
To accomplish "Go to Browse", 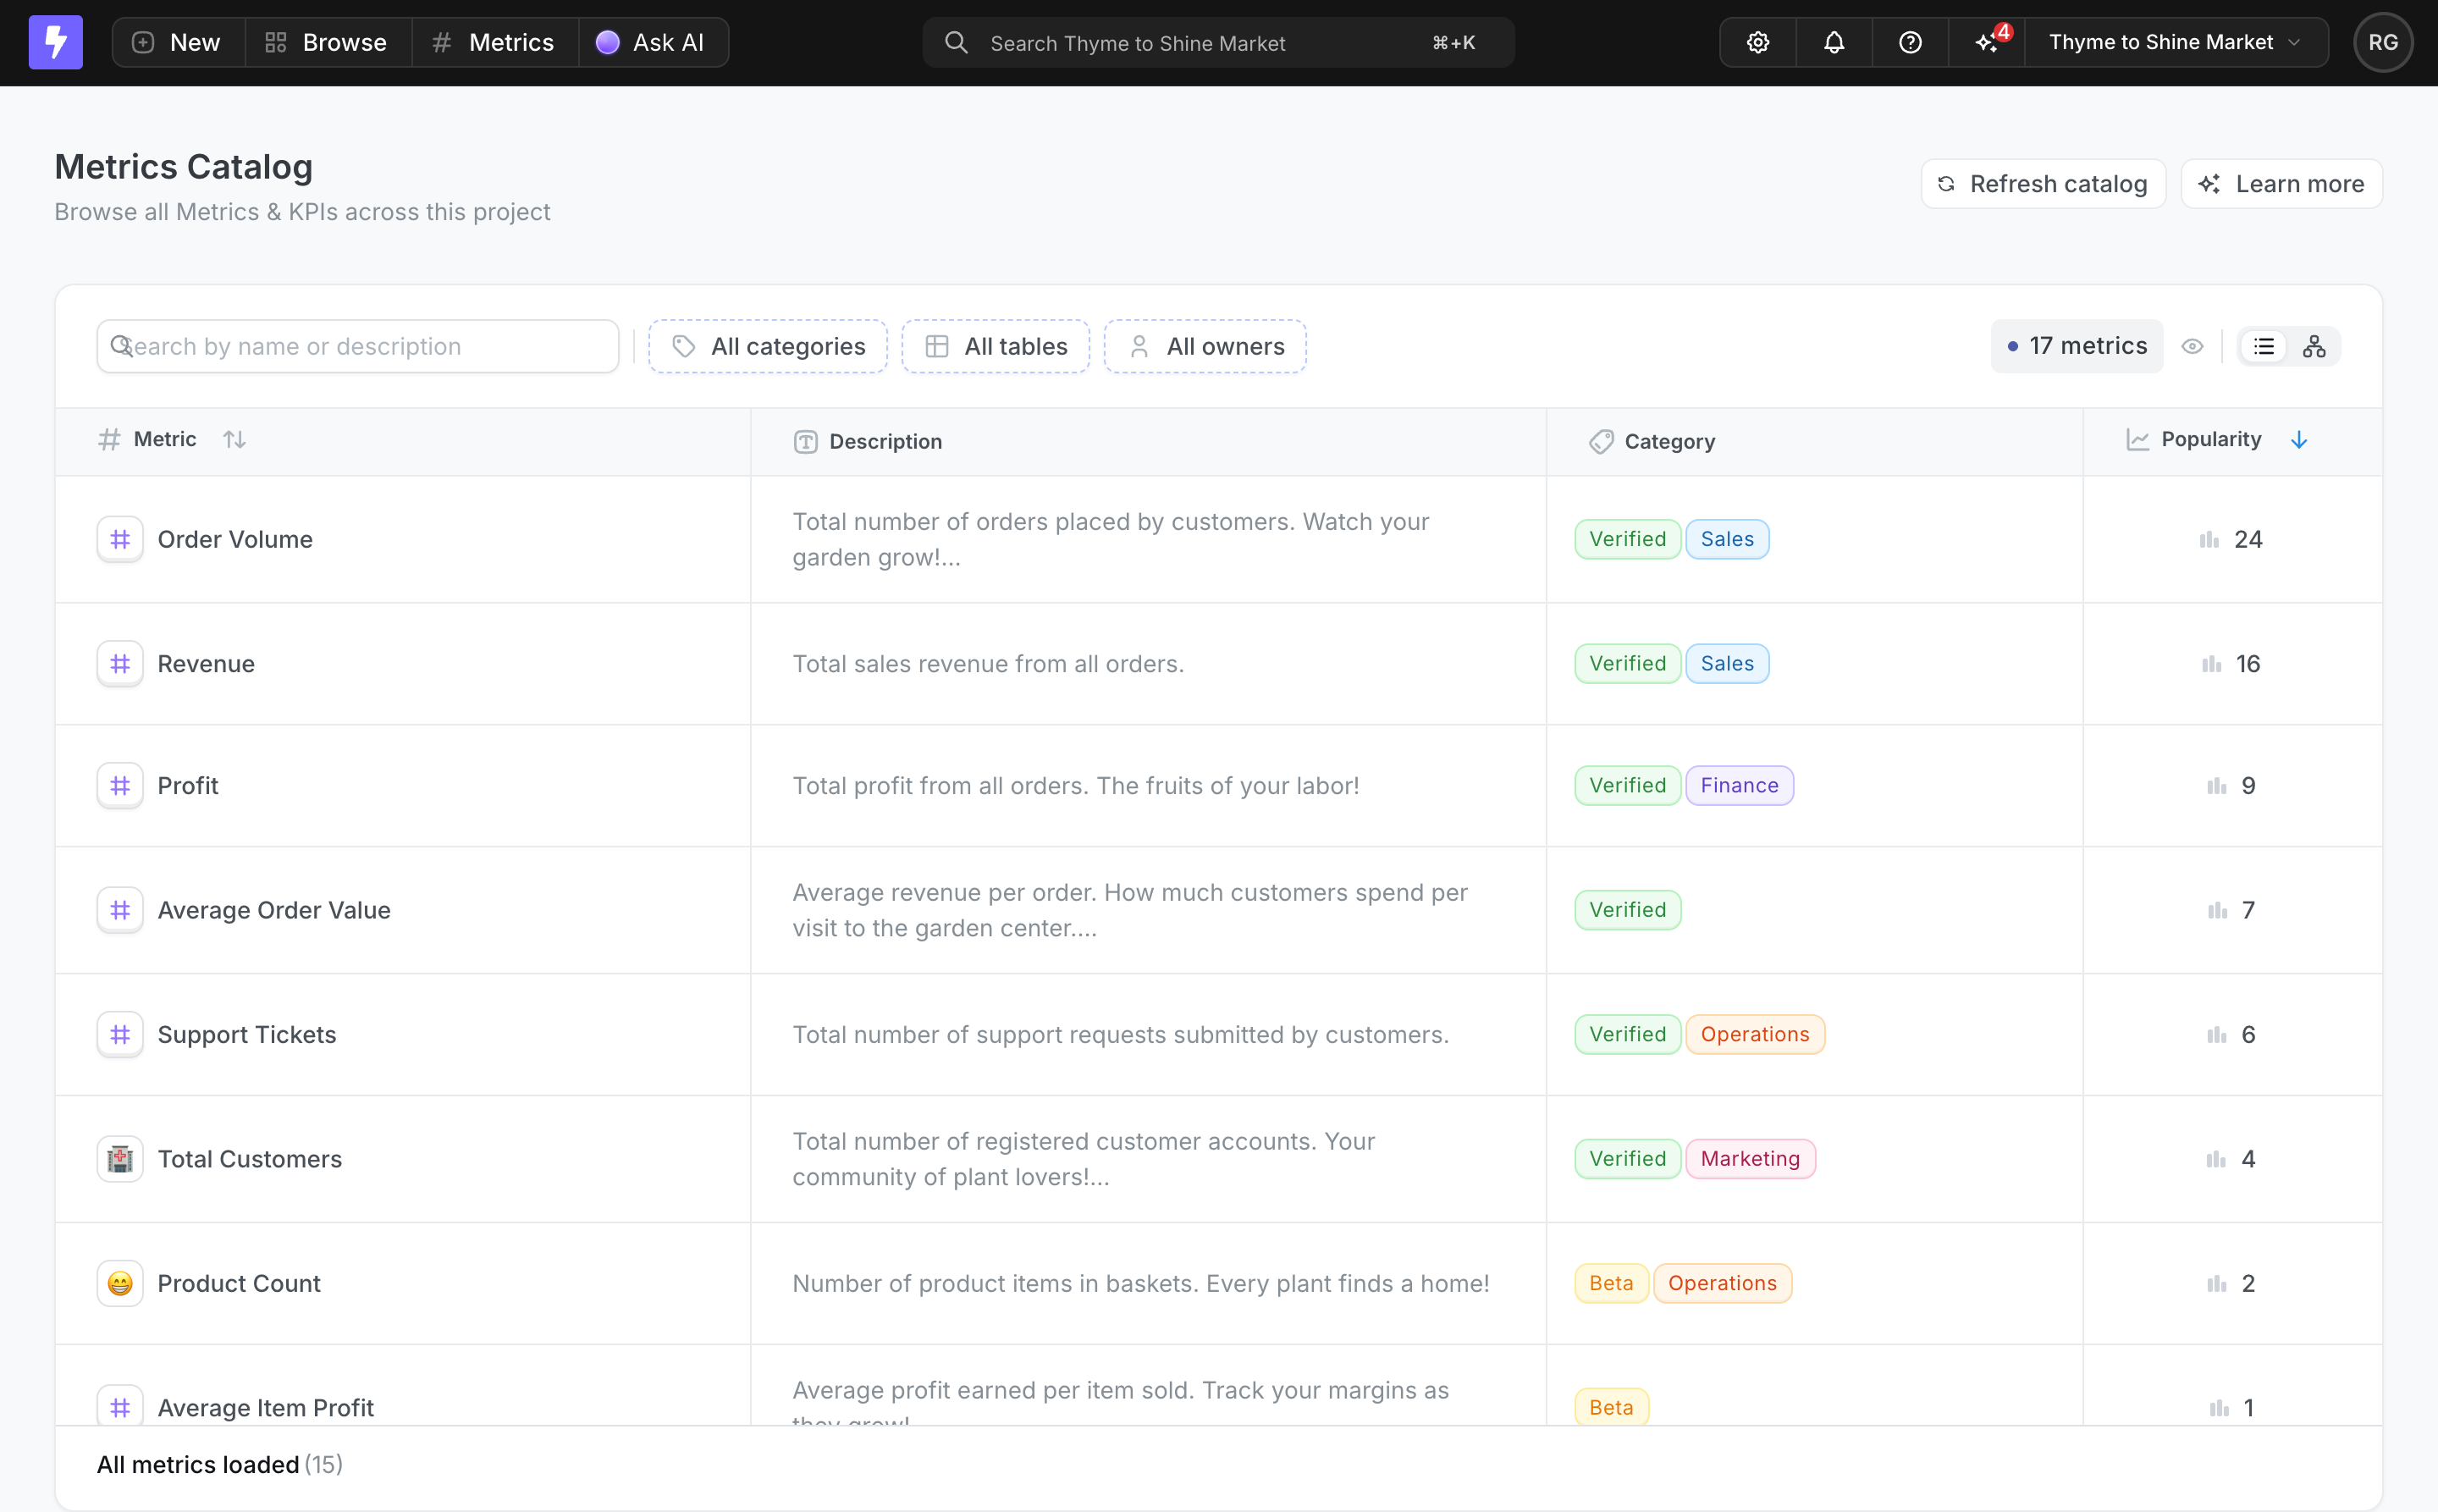I will point(328,42).
